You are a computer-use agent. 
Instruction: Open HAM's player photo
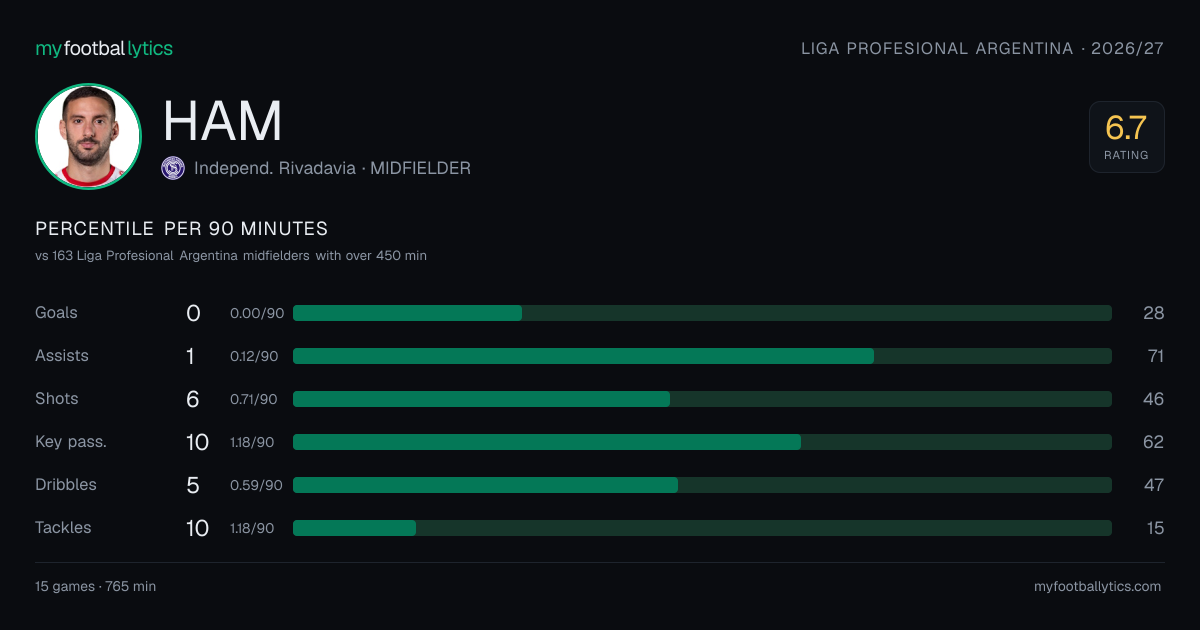88,137
